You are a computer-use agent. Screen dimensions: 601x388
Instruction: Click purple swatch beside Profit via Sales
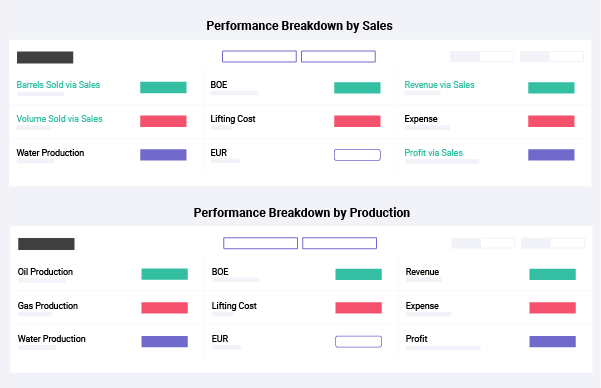coord(551,155)
